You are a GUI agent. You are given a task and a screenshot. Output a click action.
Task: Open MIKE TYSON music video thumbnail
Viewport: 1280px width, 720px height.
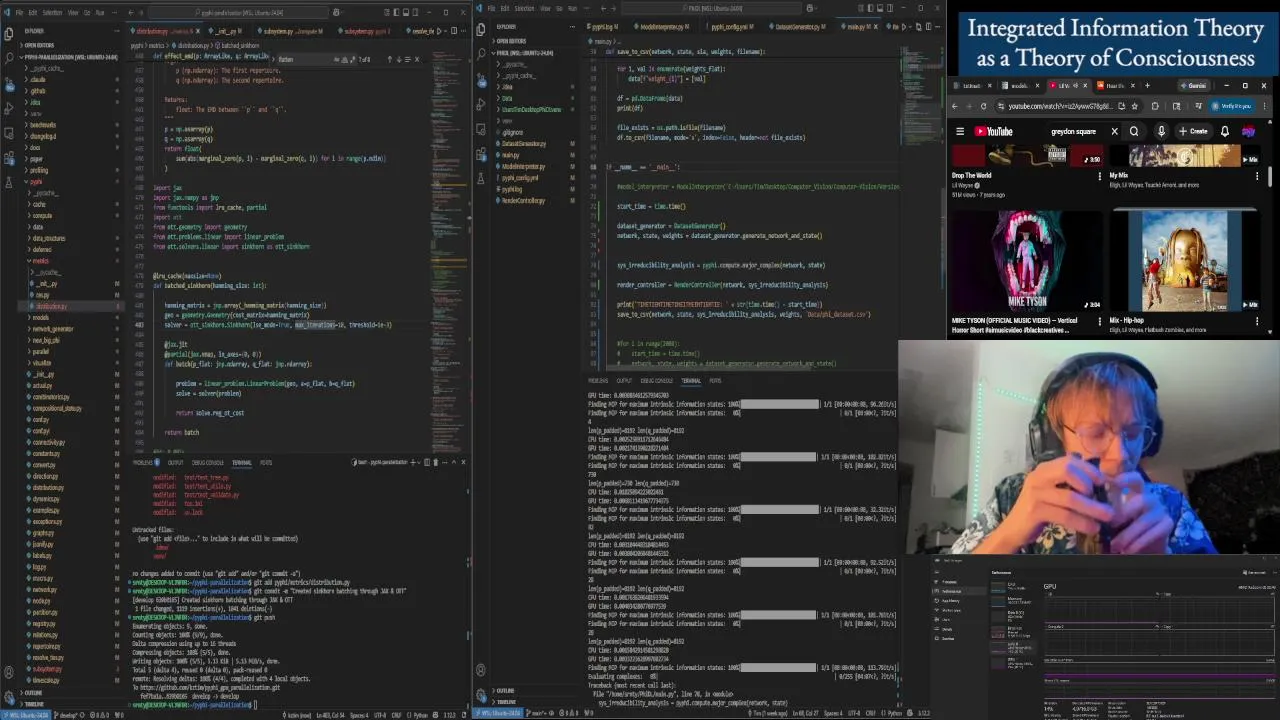[x=1025, y=262]
